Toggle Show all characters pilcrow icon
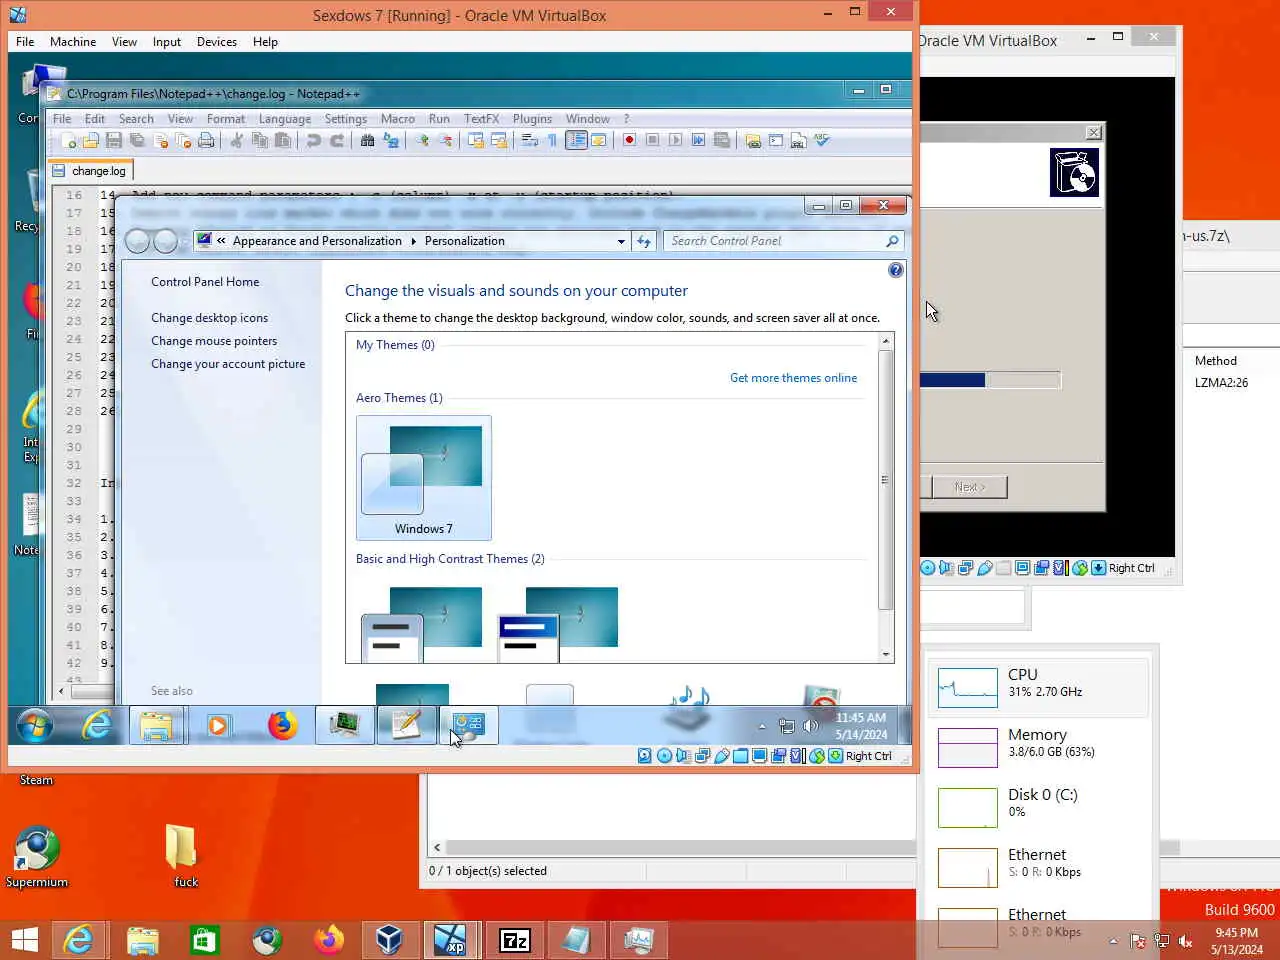 click(x=552, y=140)
